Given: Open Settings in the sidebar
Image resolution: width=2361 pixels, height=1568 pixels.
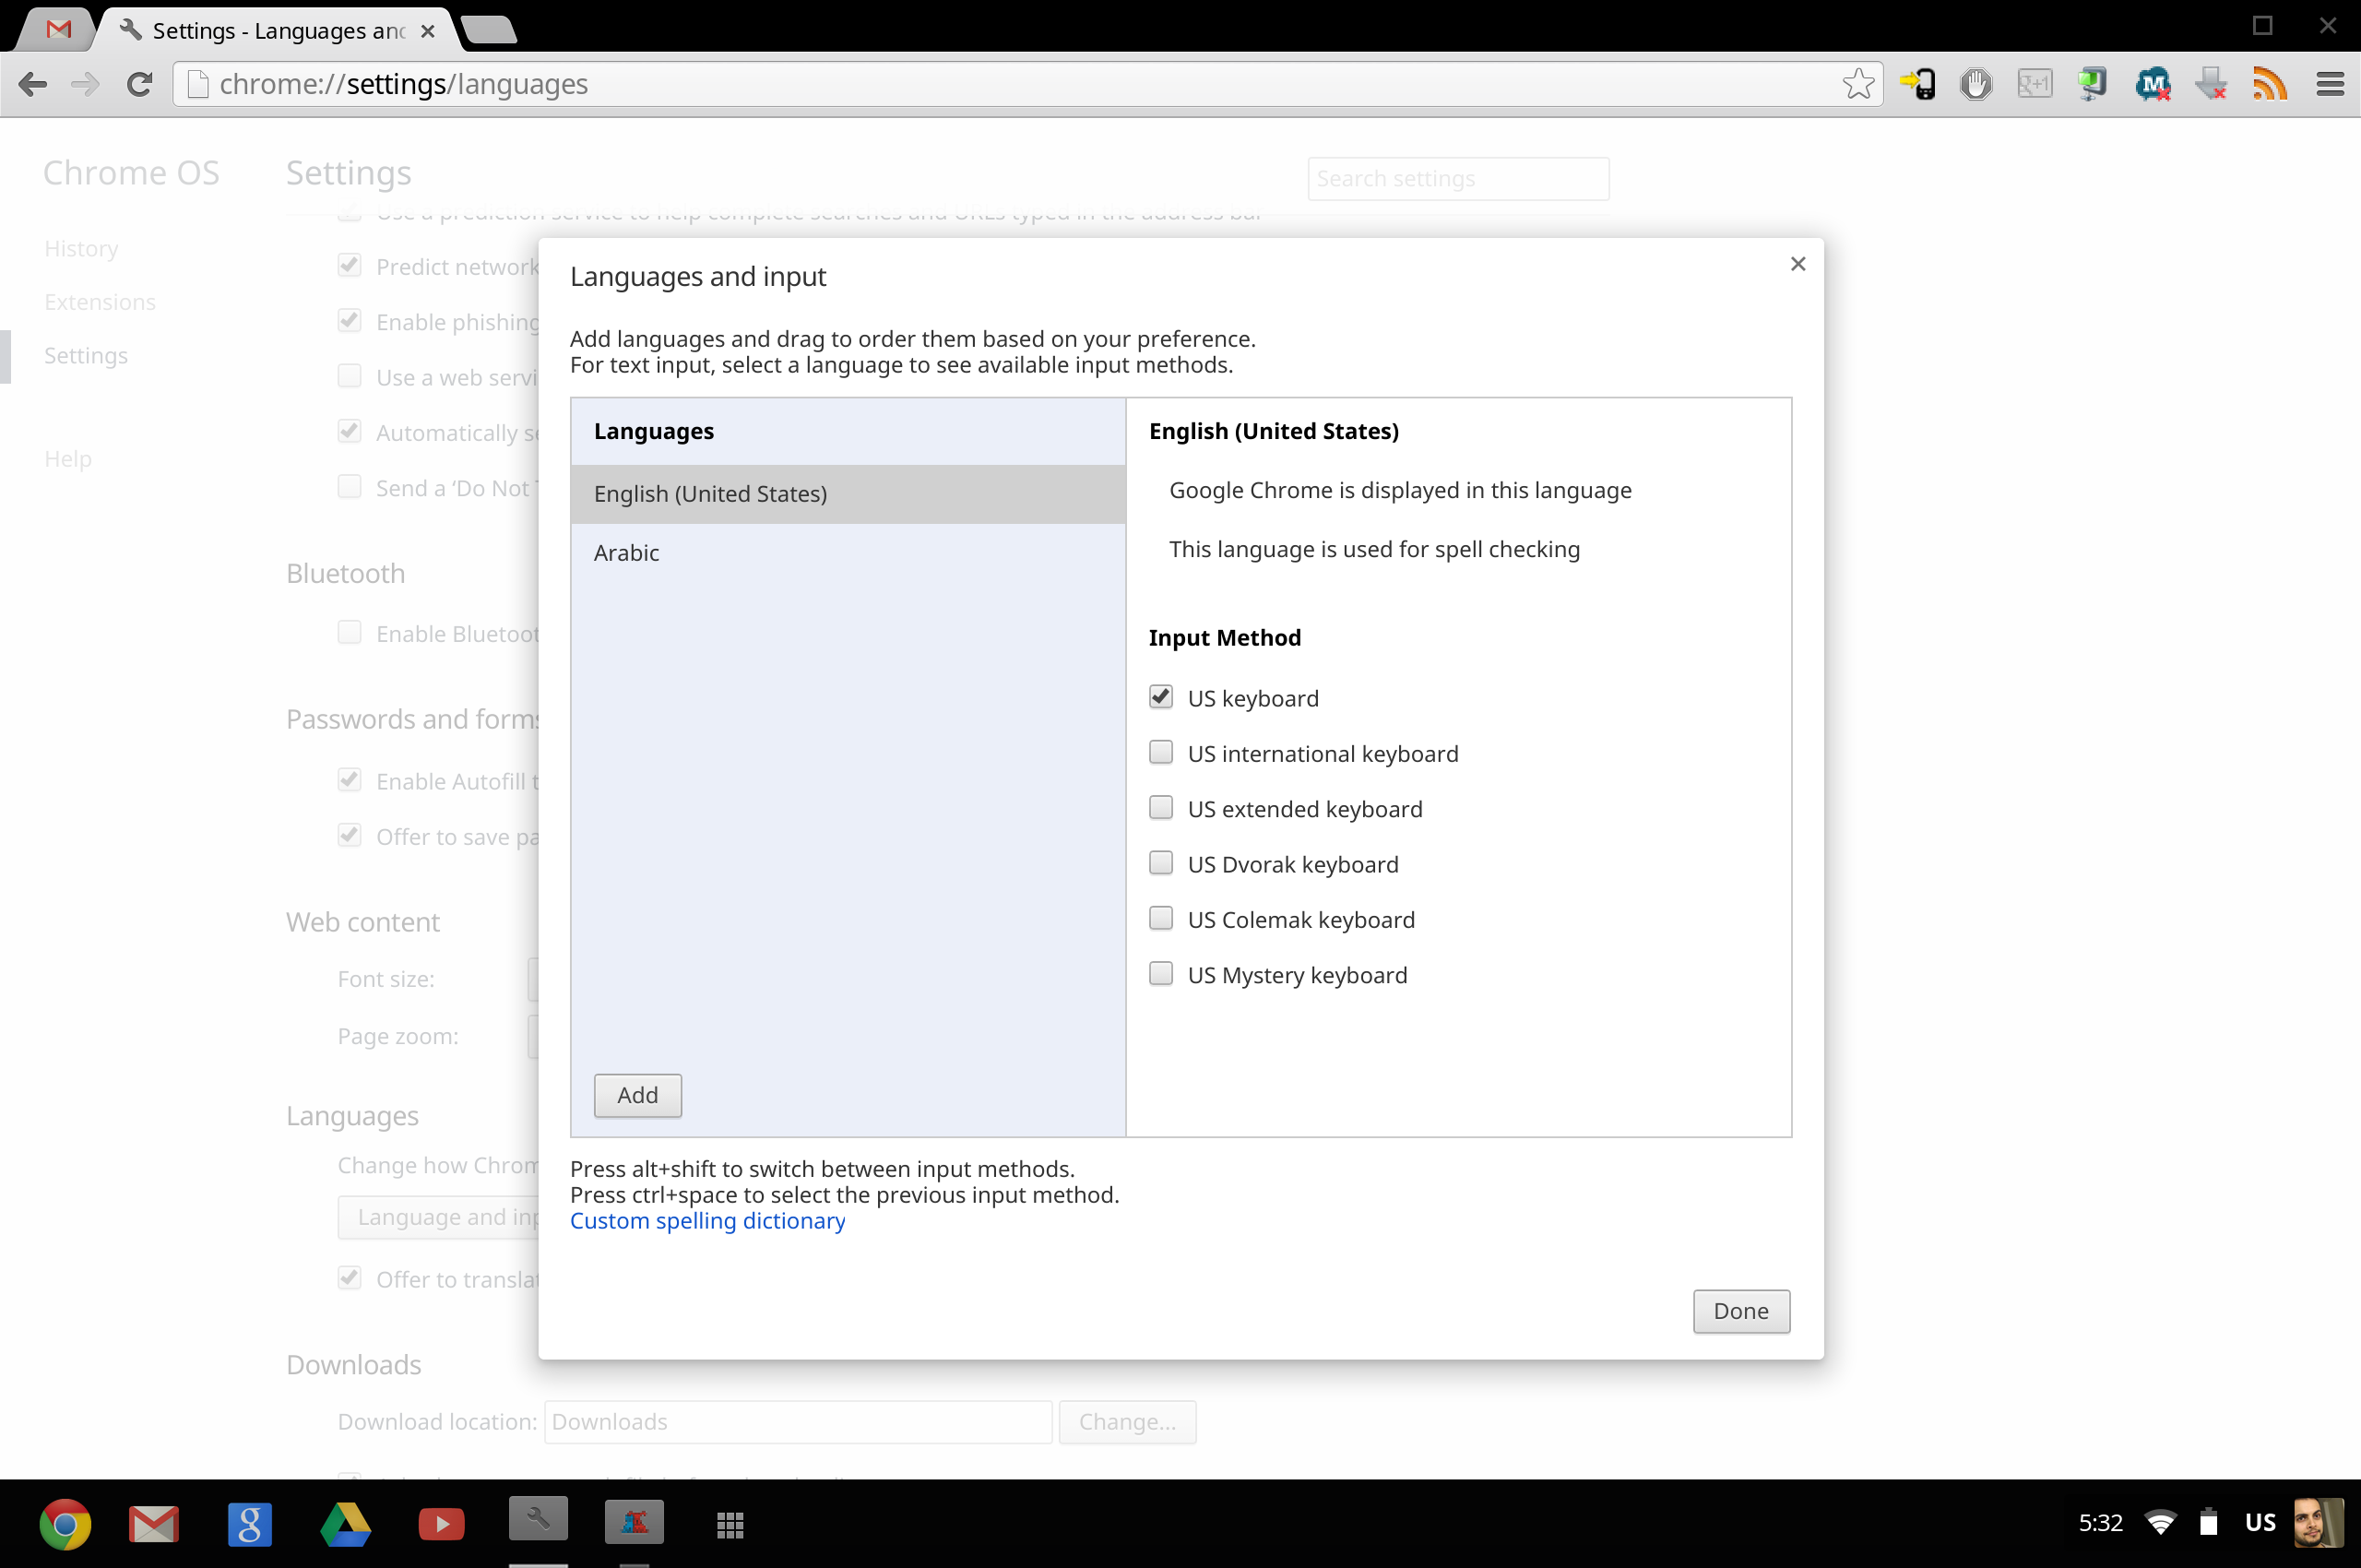Looking at the screenshot, I should 86,356.
